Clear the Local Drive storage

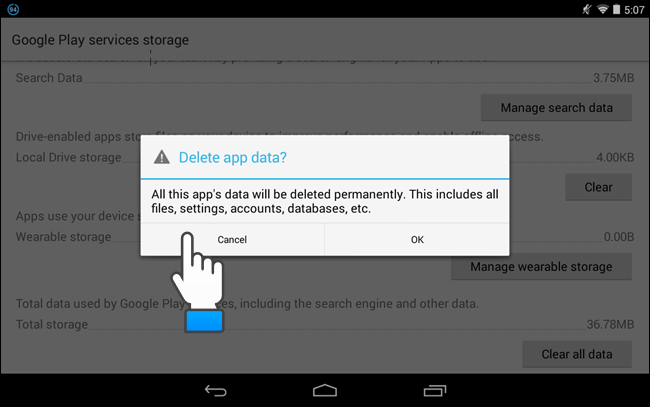pos(598,187)
